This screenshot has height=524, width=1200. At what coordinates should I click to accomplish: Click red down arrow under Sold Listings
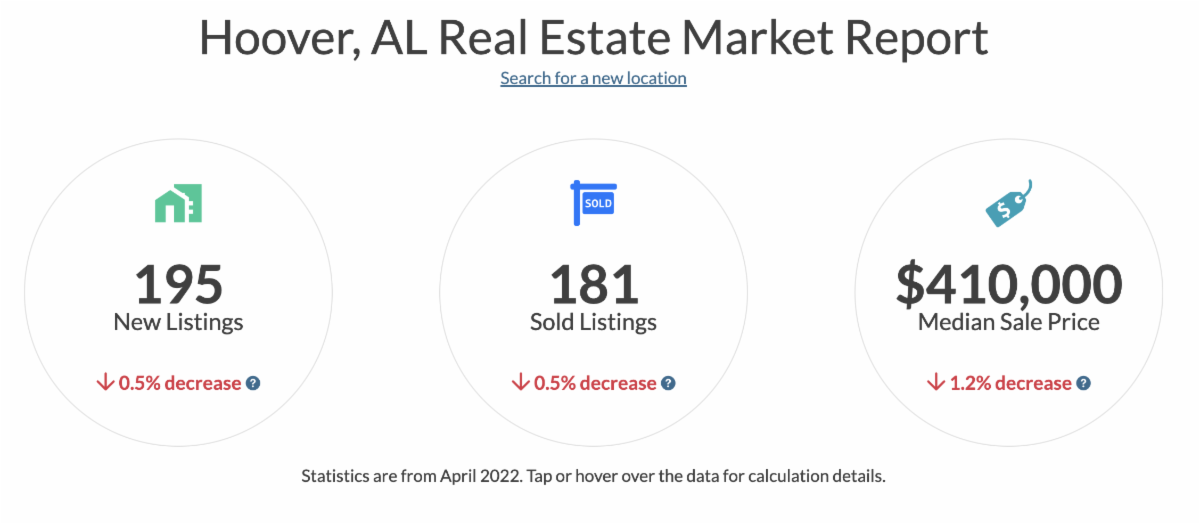[520, 383]
